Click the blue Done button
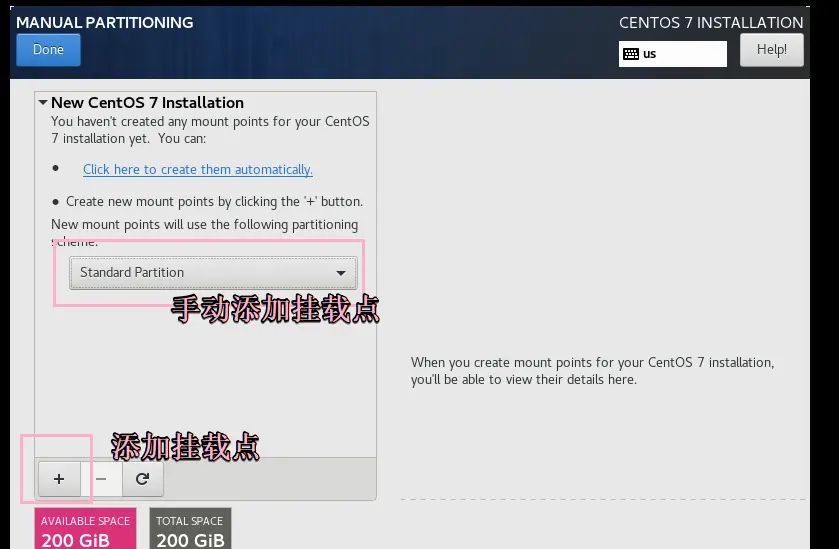 (x=48, y=50)
